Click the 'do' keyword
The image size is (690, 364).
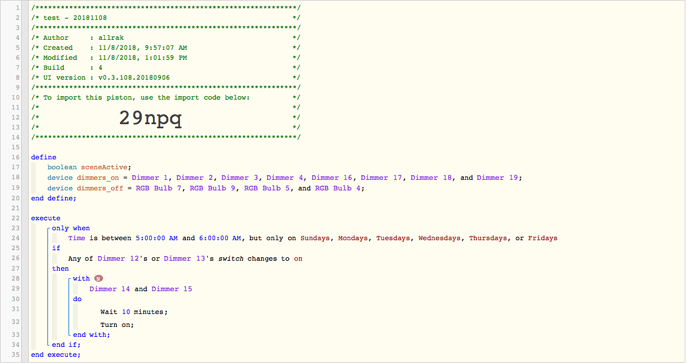pos(77,299)
